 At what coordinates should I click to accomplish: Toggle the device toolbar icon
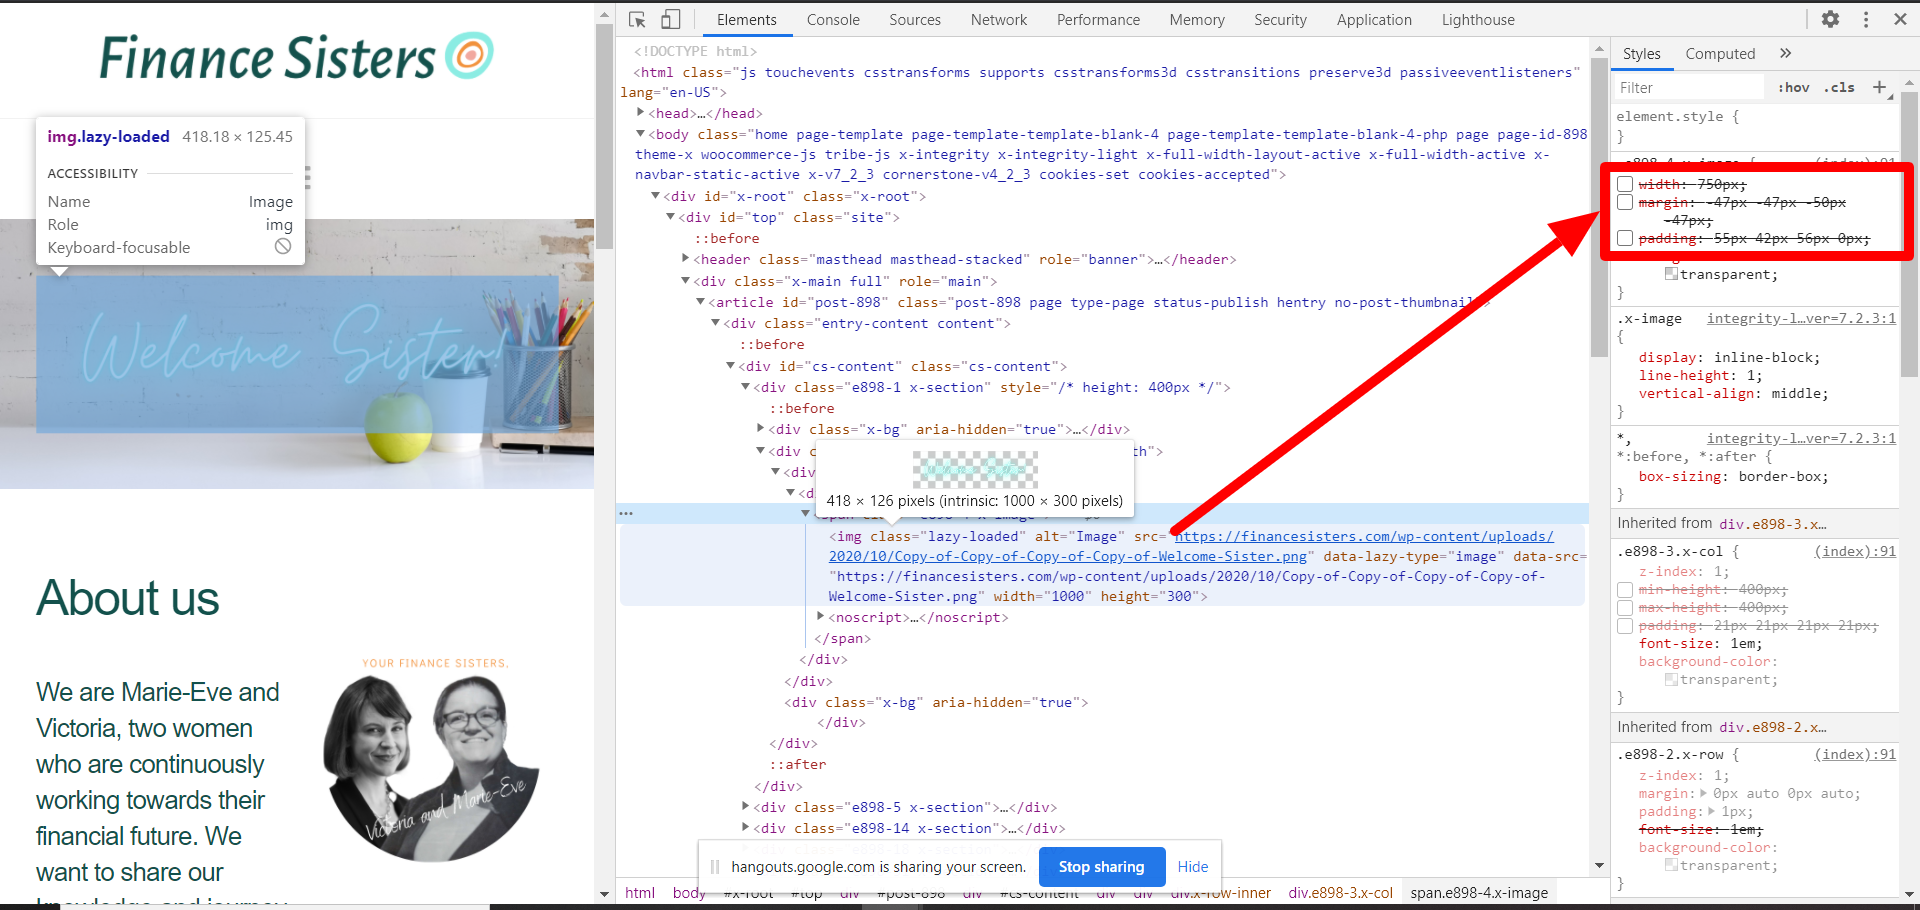pos(671,19)
